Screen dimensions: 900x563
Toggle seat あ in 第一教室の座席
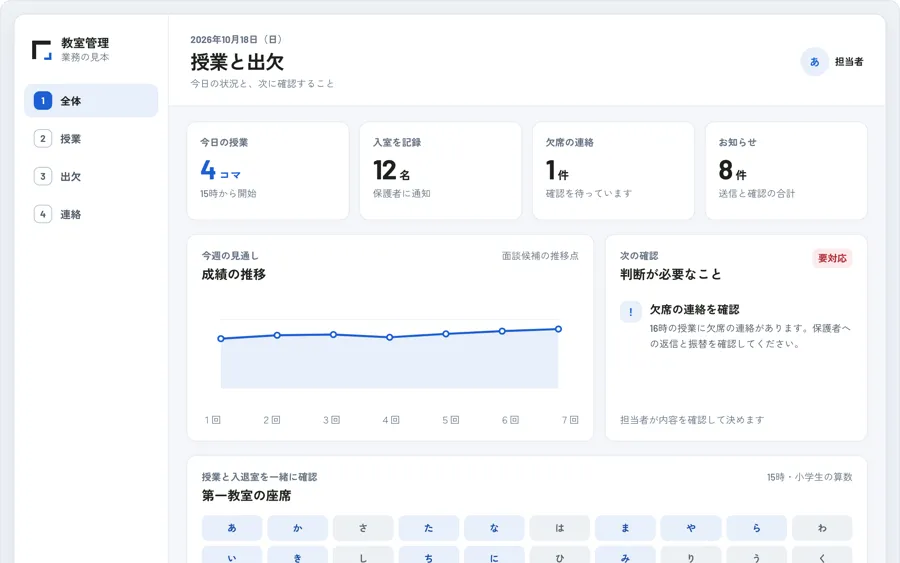[x=232, y=528]
